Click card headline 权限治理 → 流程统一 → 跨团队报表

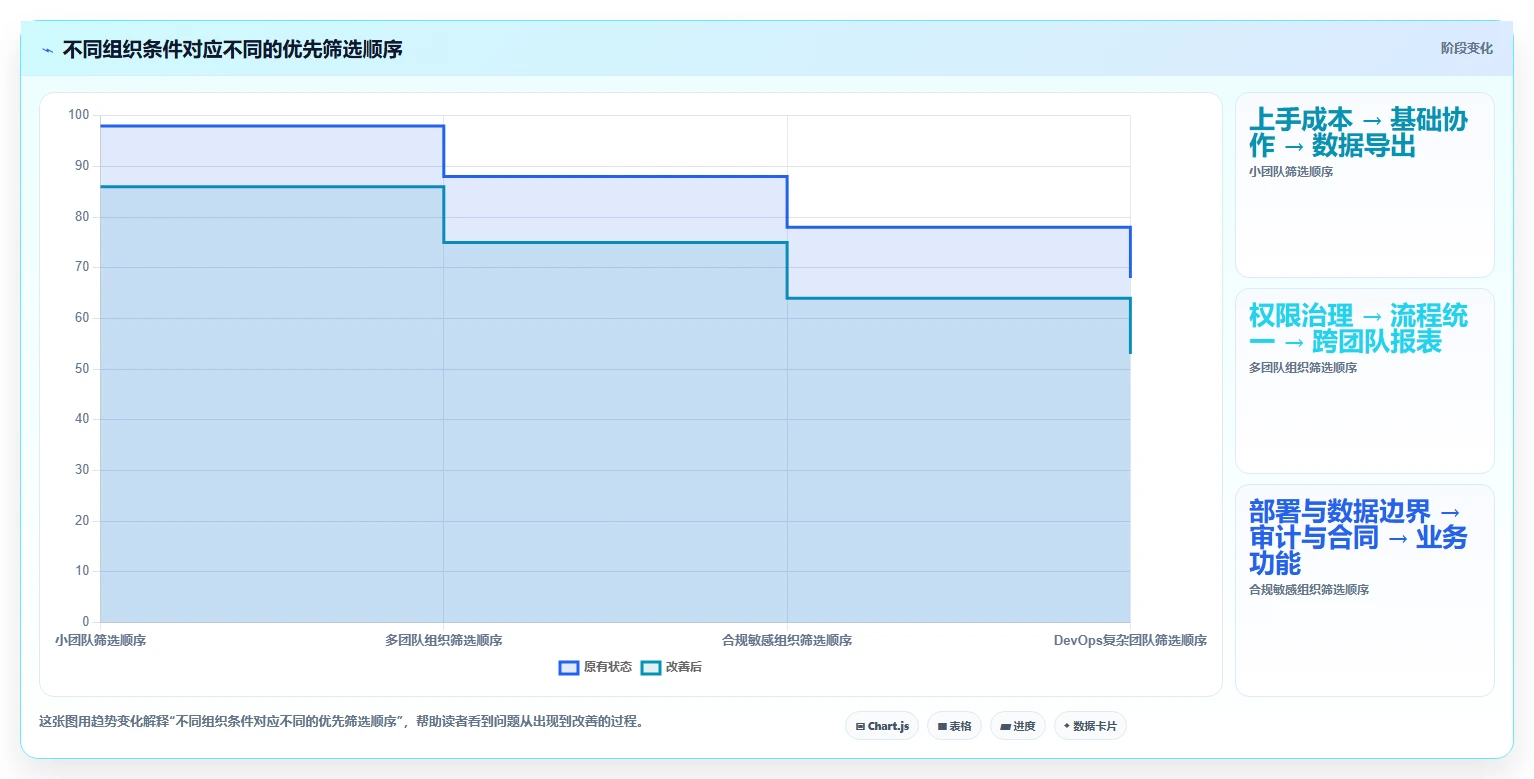tap(1359, 329)
